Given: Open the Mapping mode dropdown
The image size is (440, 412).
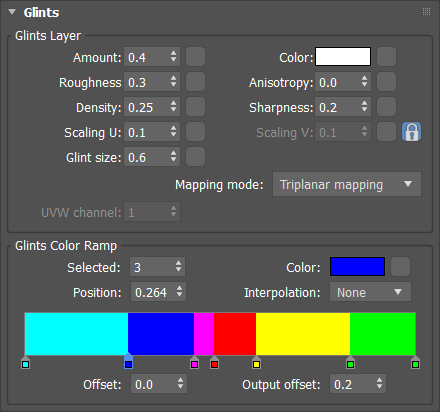Looking at the screenshot, I should tap(347, 184).
